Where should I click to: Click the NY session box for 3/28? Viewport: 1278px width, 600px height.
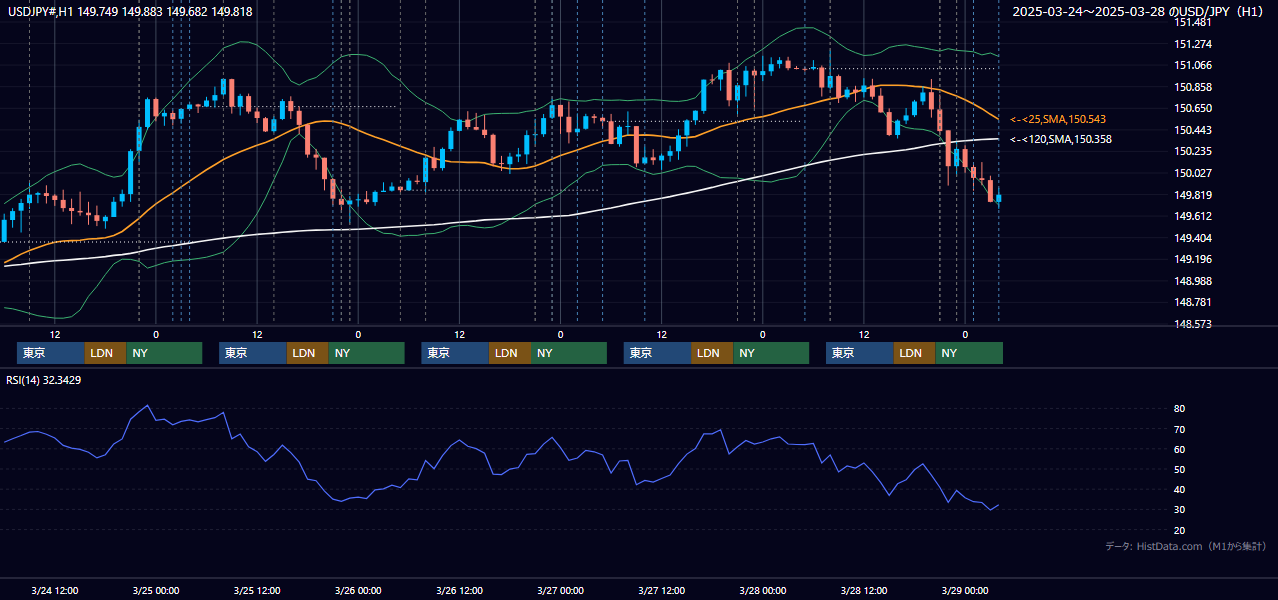(969, 353)
